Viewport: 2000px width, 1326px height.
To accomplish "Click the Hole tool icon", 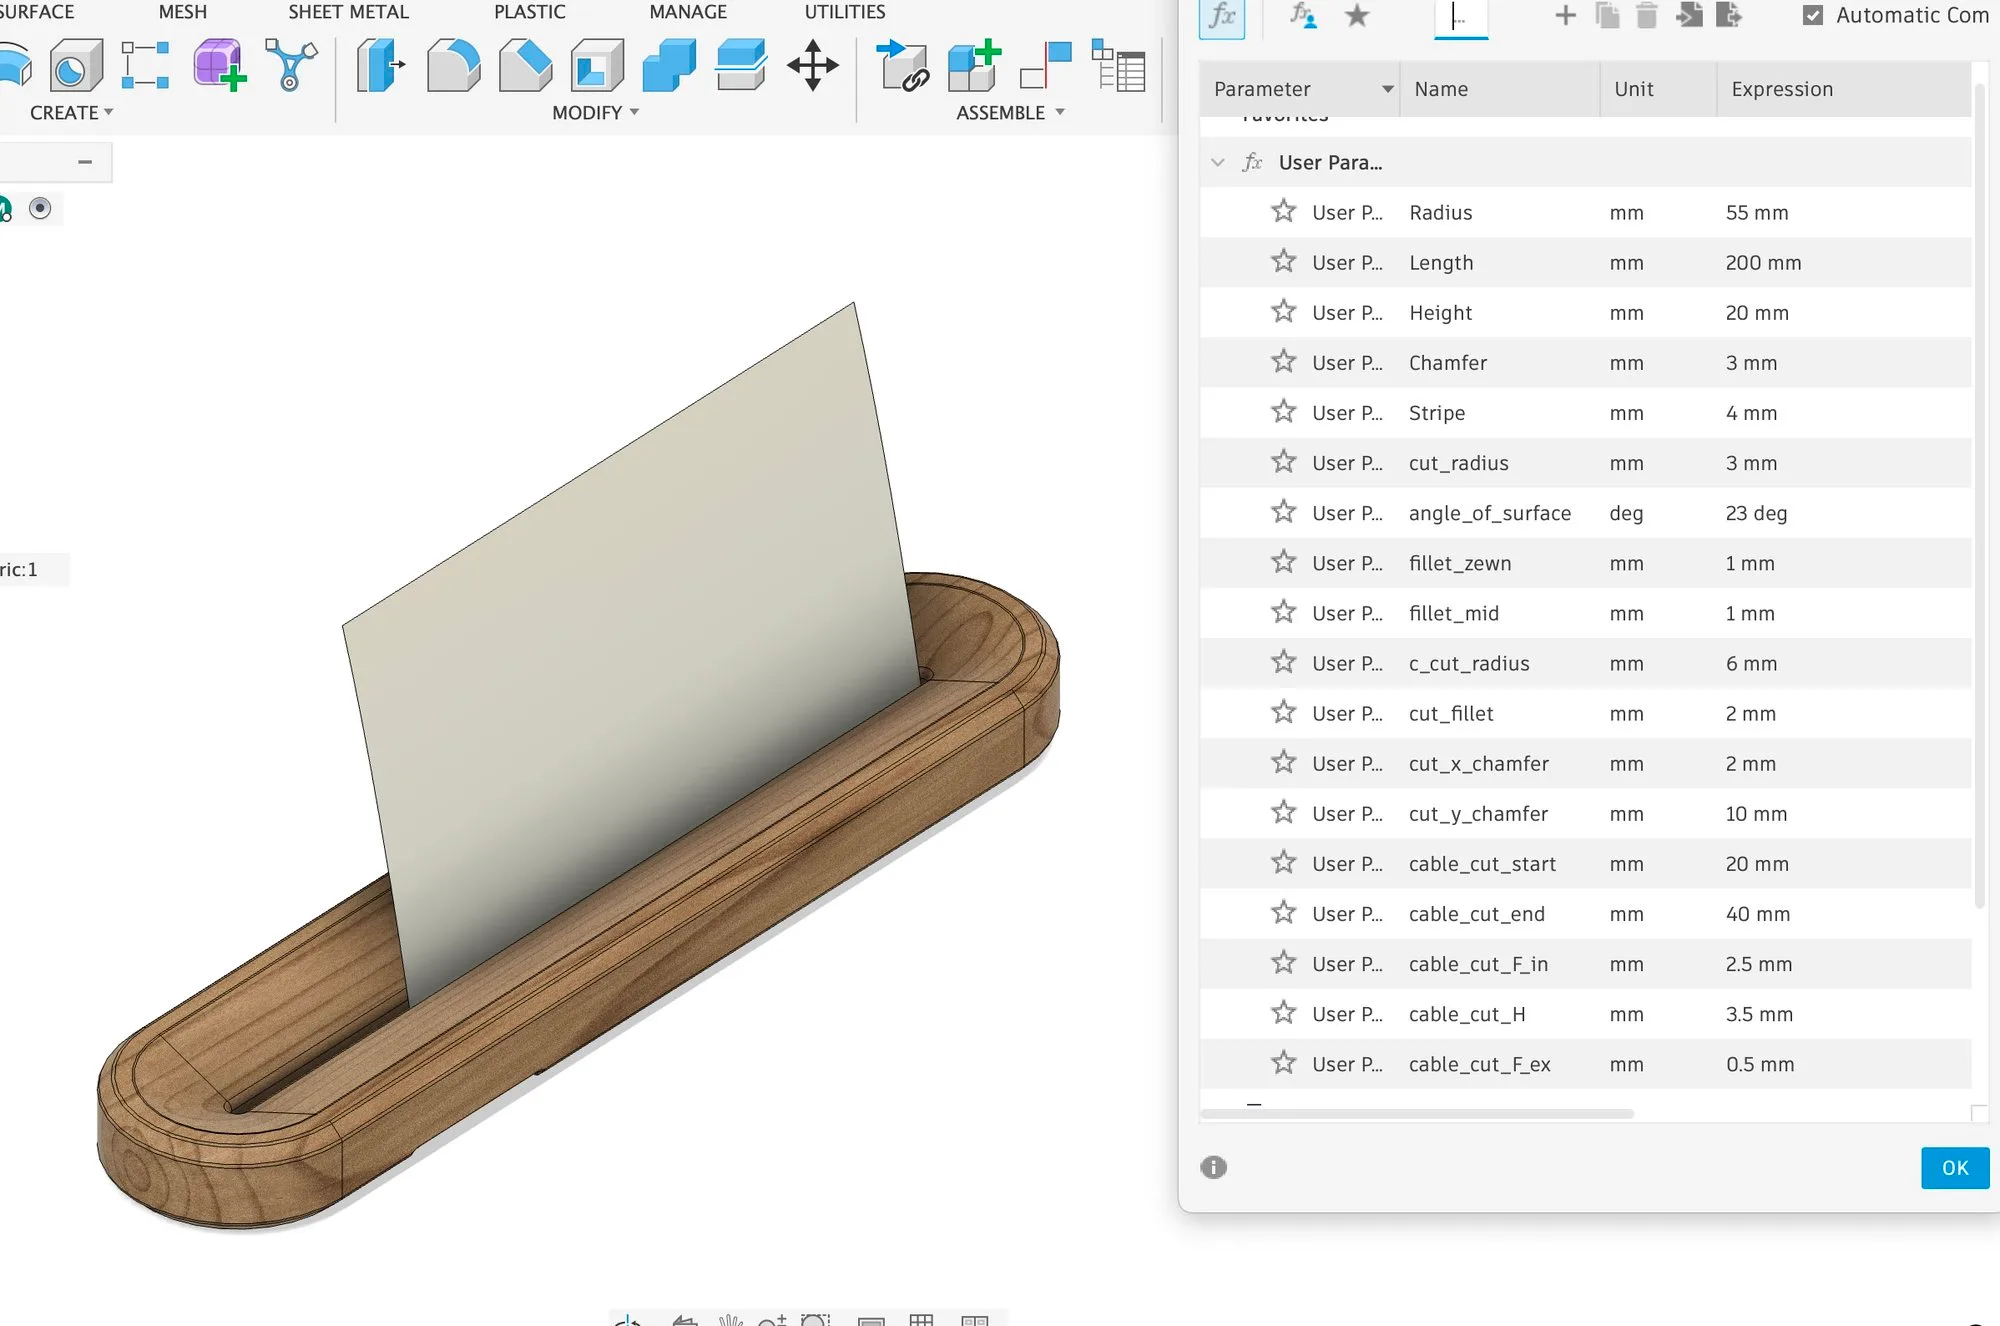I will pos(75,66).
